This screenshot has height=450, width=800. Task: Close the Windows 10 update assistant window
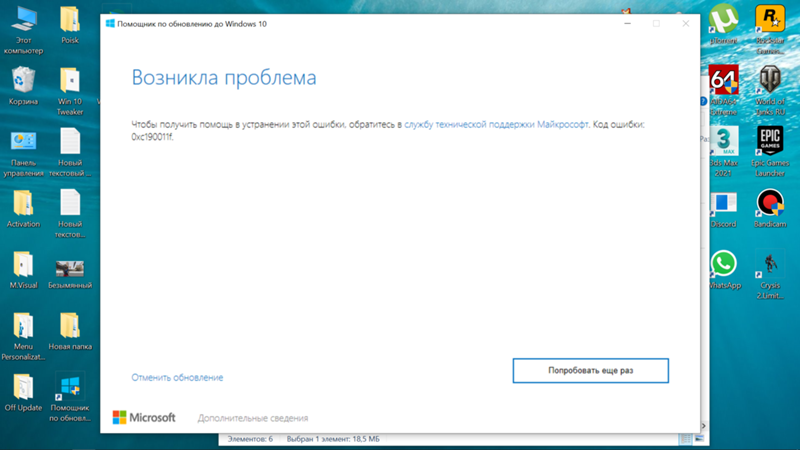686,23
